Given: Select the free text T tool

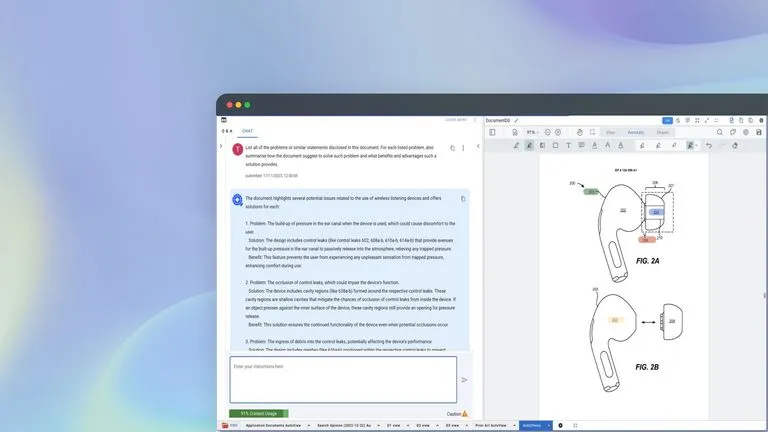Looking at the screenshot, I should [568, 145].
